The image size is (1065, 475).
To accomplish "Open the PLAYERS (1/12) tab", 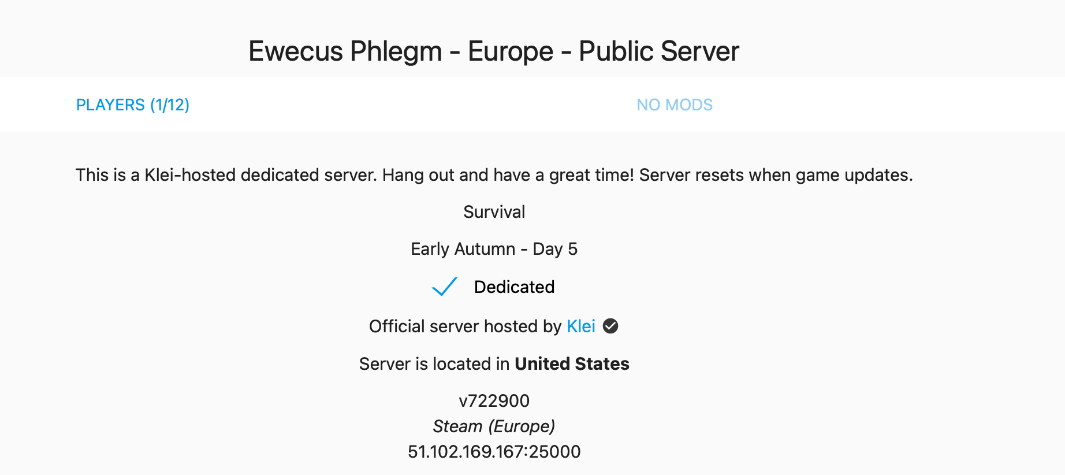I will (133, 105).
